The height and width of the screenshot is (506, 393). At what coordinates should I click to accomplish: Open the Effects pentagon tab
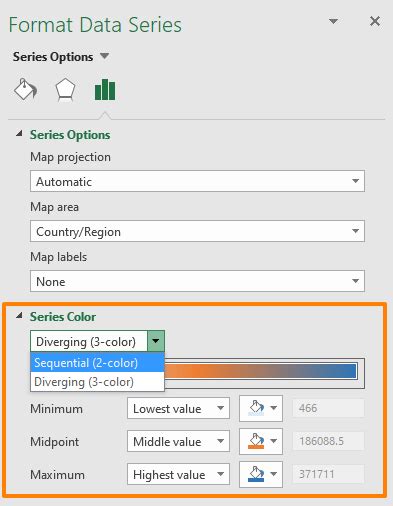[x=65, y=89]
